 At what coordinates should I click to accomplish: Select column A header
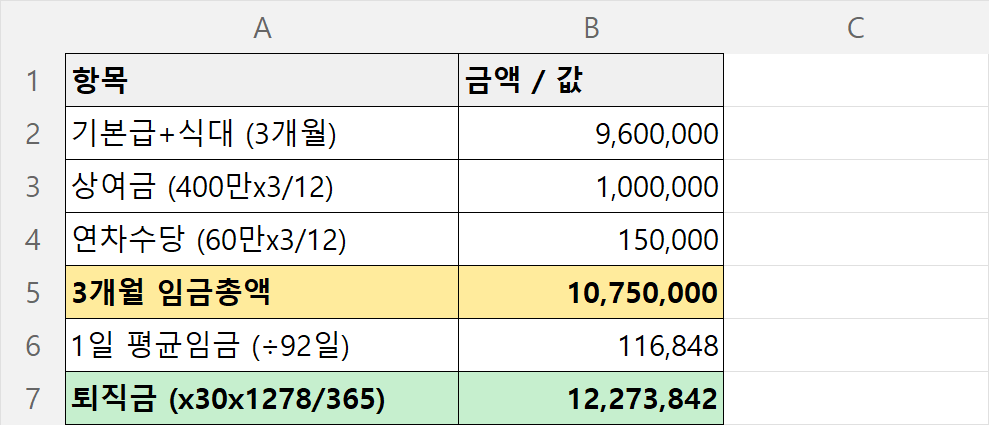[x=262, y=27]
